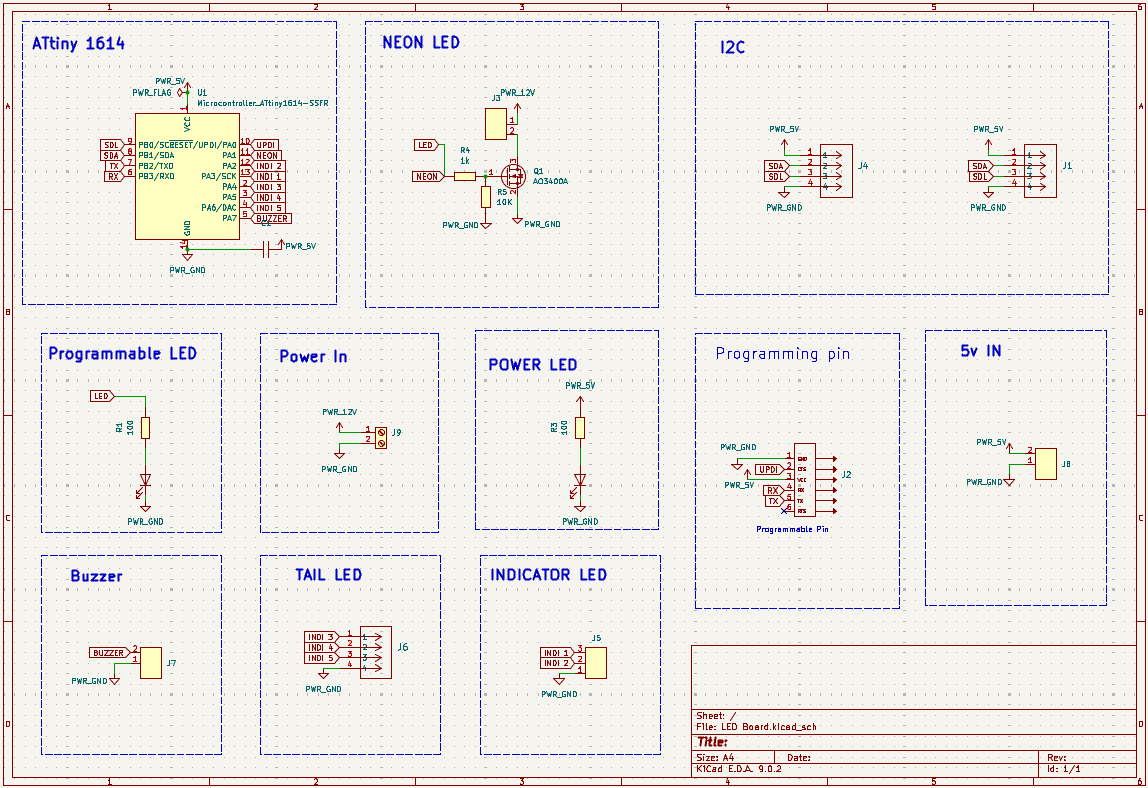Select the INDI 5 label on ATtiny PA6

[x=268, y=208]
